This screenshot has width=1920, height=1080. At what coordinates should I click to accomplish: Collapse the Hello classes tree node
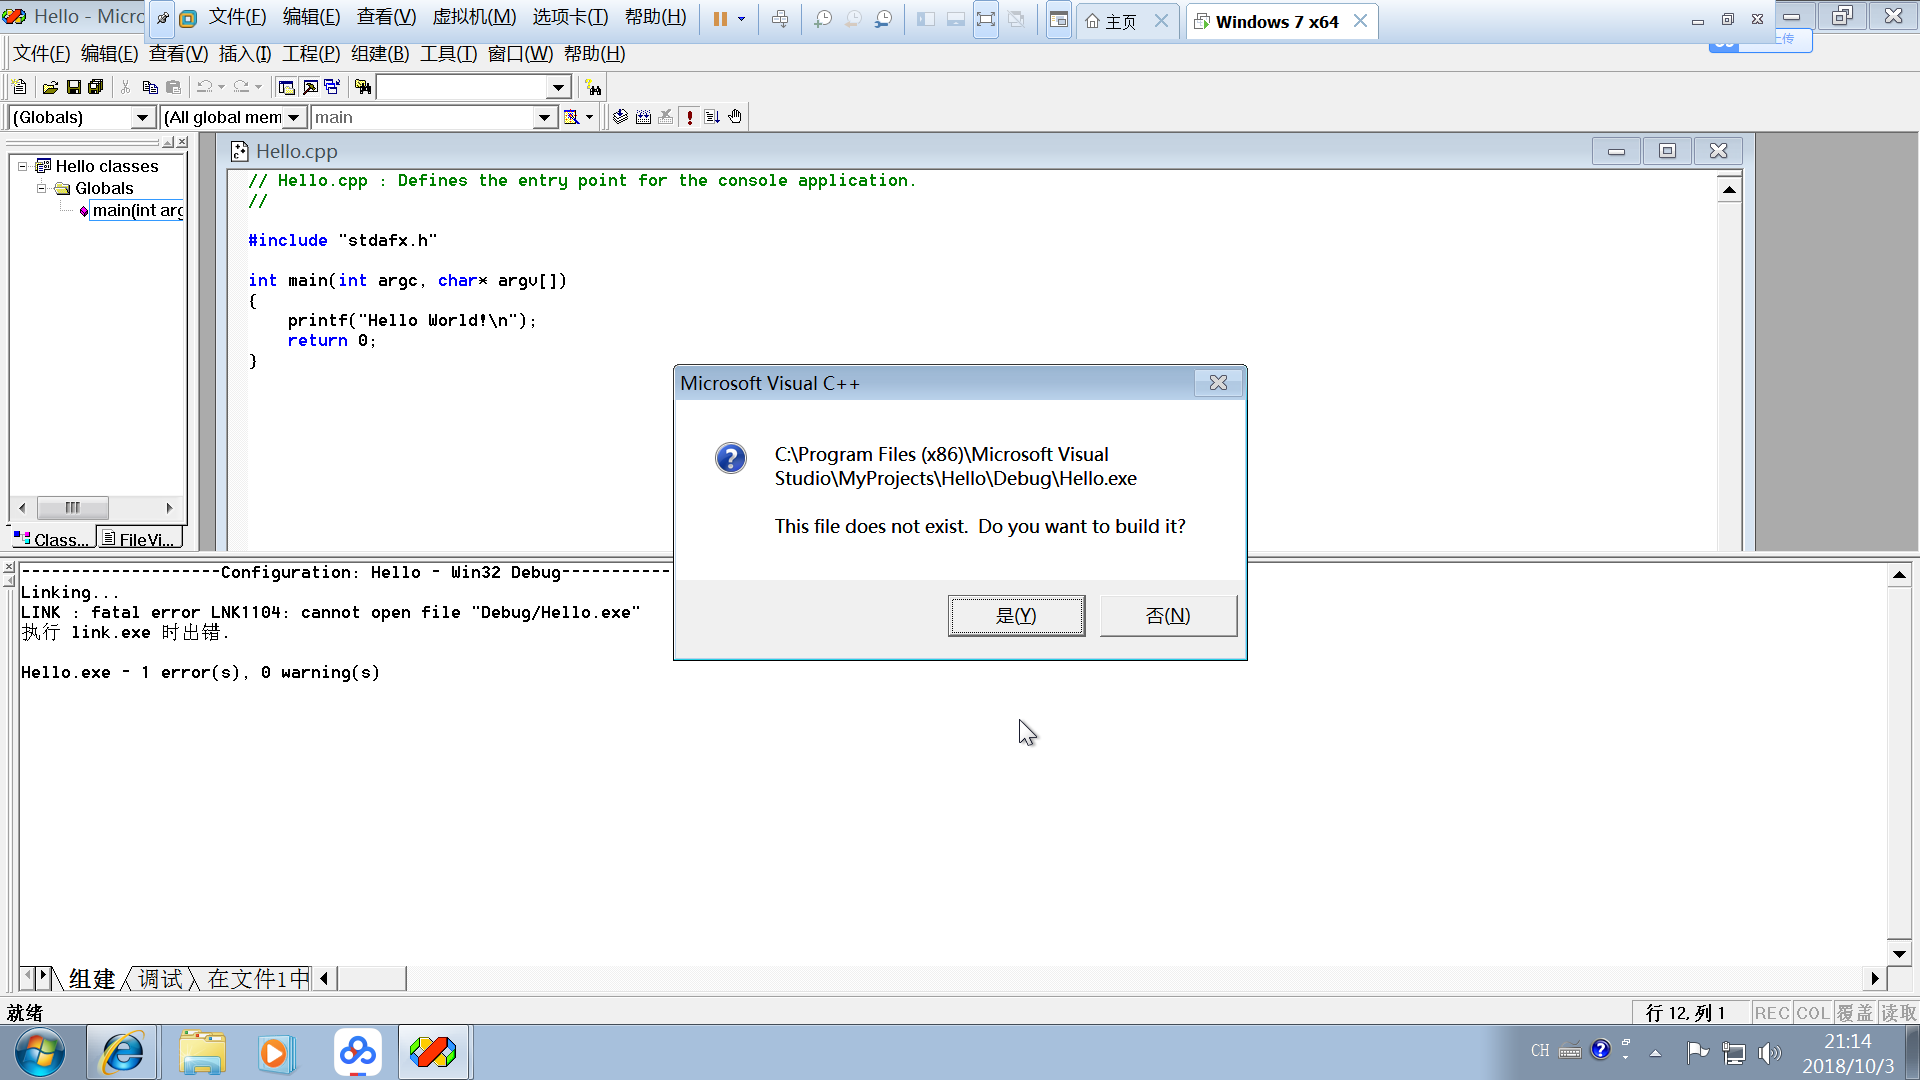[22, 166]
